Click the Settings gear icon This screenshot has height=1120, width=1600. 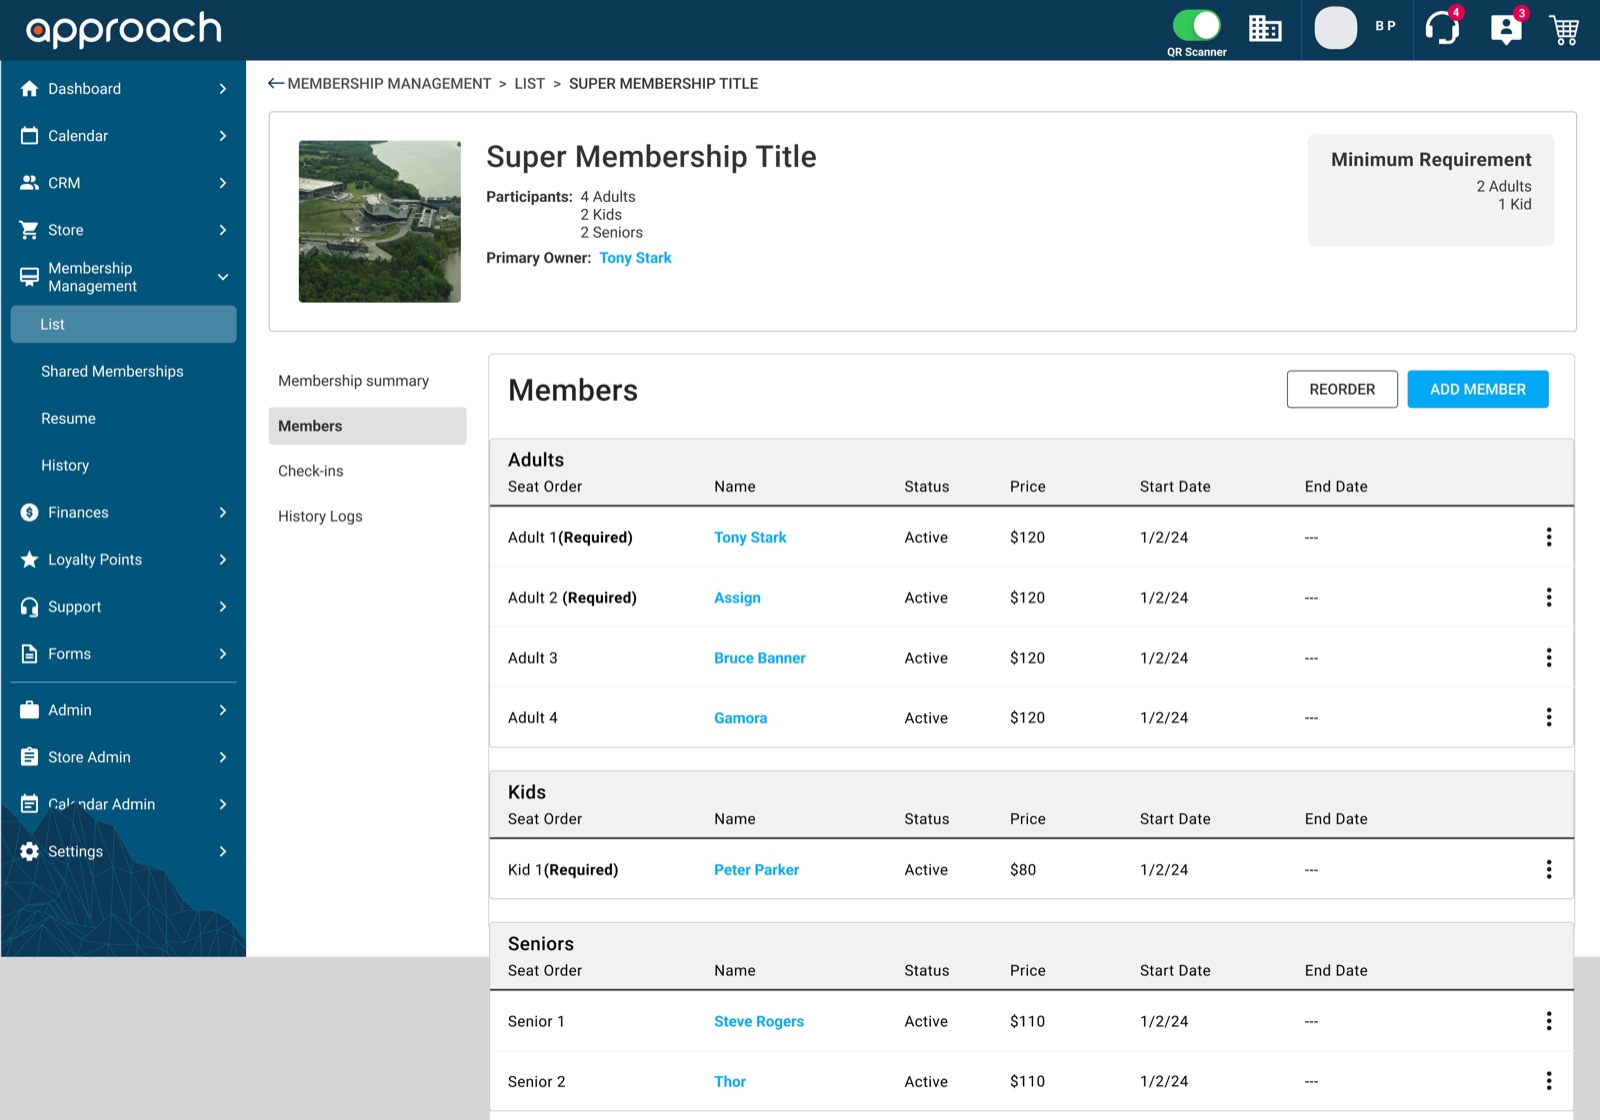(30, 851)
